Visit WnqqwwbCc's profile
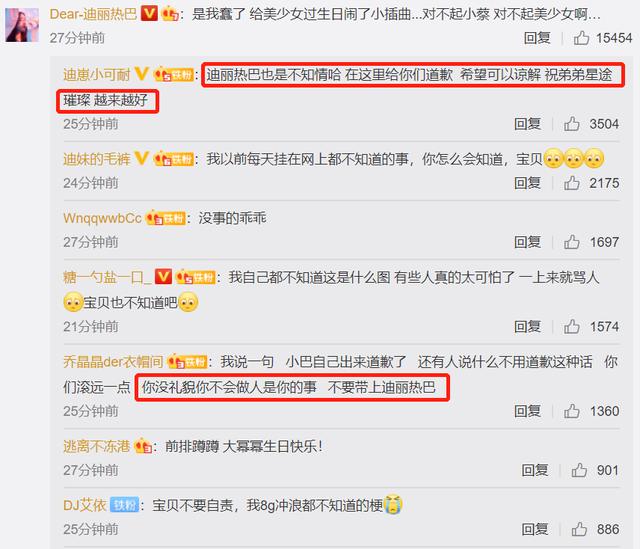The height and width of the screenshot is (549, 640). click(x=102, y=218)
